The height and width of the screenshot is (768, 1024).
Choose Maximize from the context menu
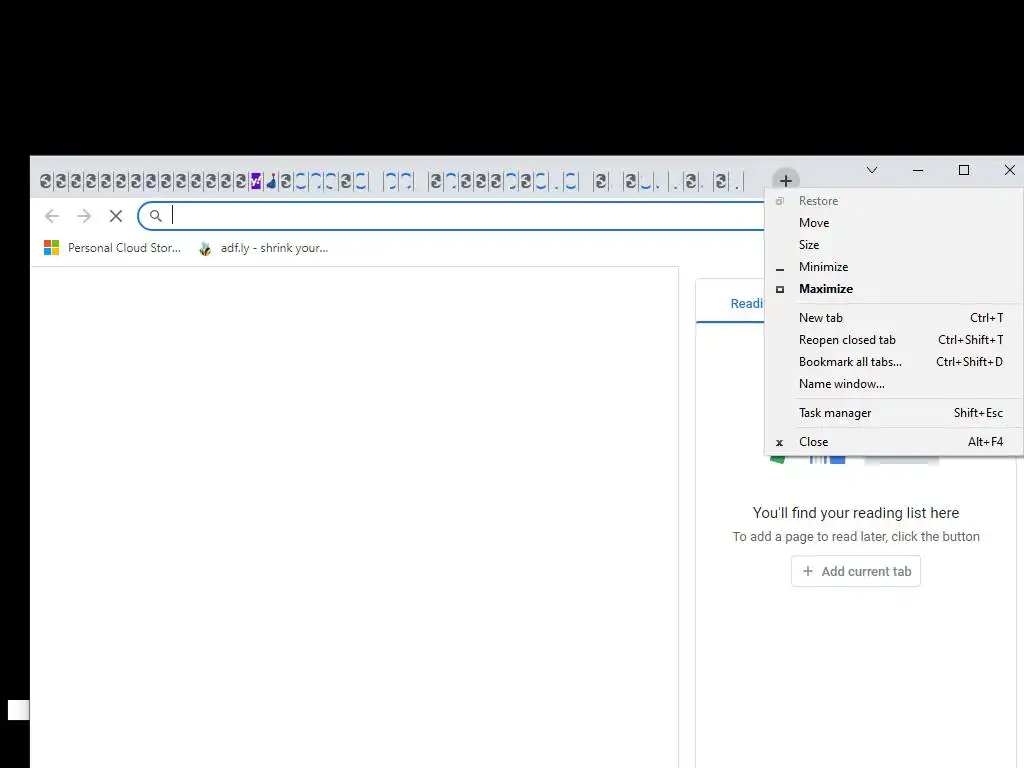click(893, 289)
